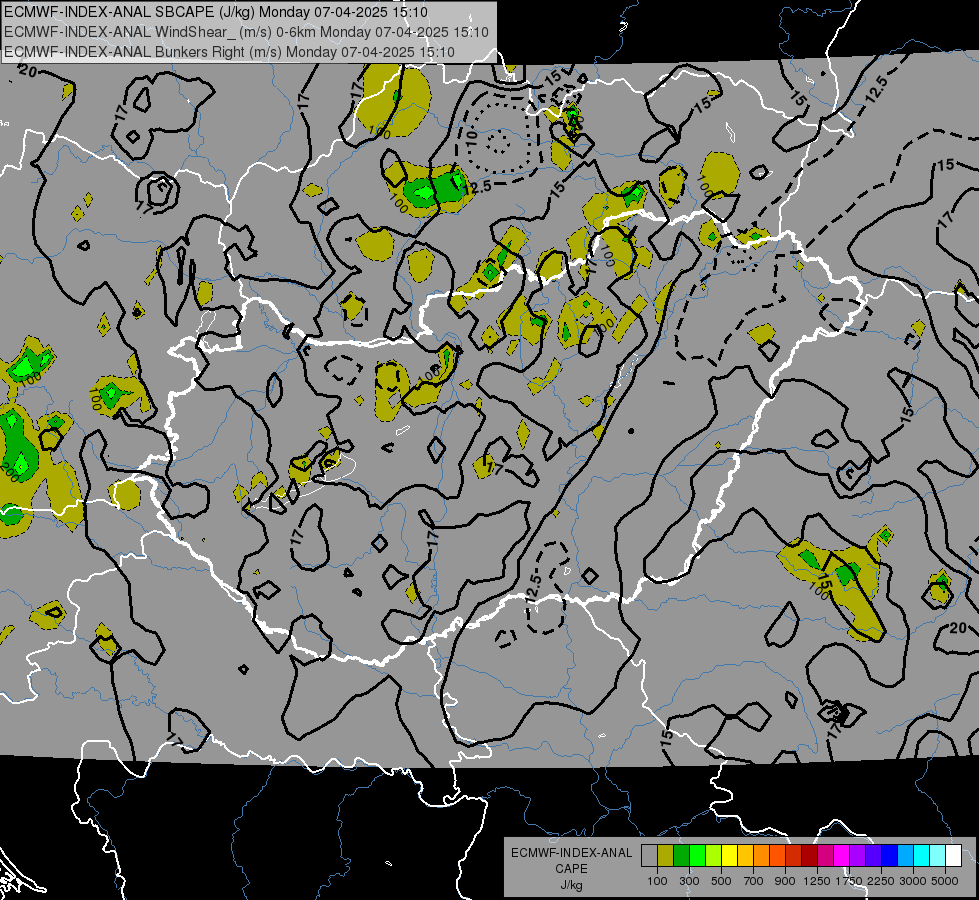Pick the red swatch after 900
The height and width of the screenshot is (900, 979).
(794, 855)
